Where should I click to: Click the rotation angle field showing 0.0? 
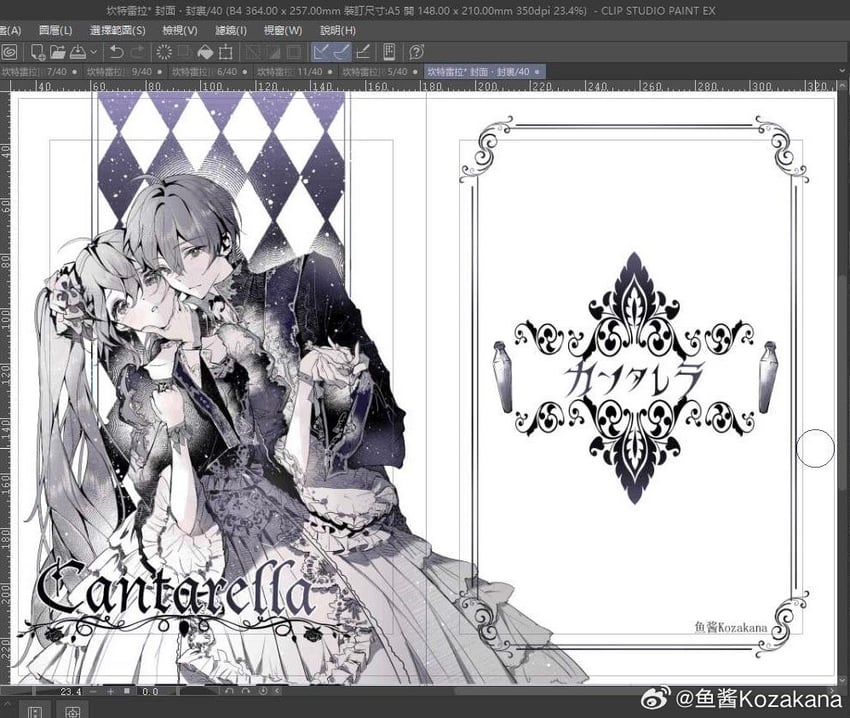150,691
